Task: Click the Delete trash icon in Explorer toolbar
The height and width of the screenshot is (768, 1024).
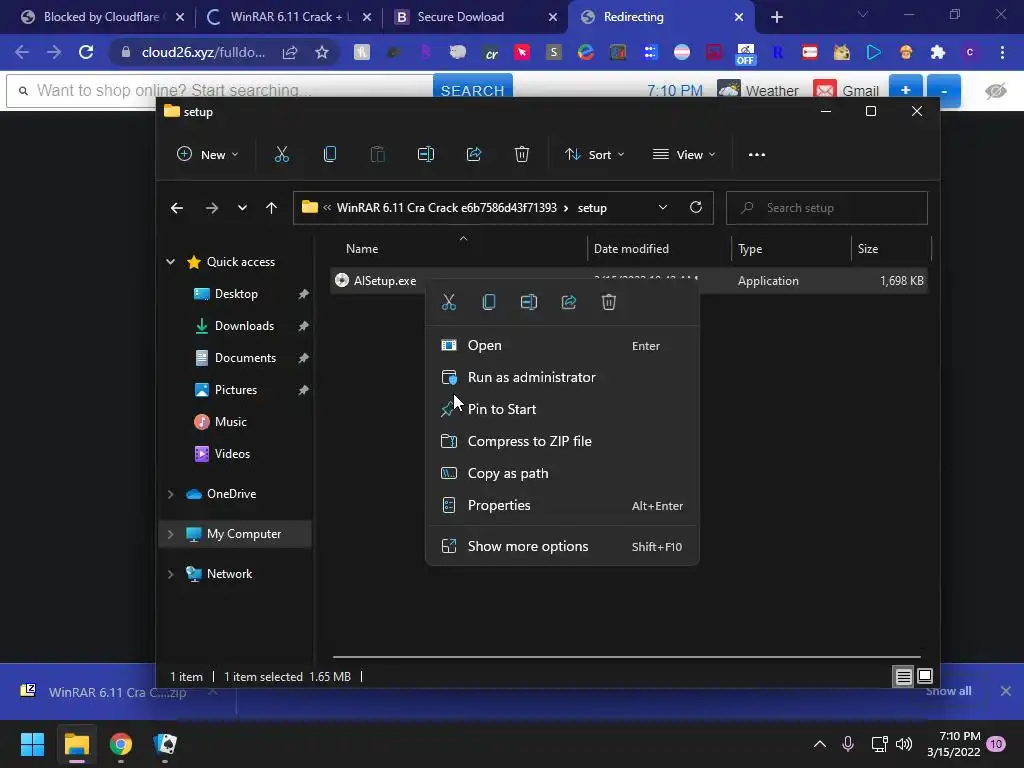Action: click(x=521, y=155)
